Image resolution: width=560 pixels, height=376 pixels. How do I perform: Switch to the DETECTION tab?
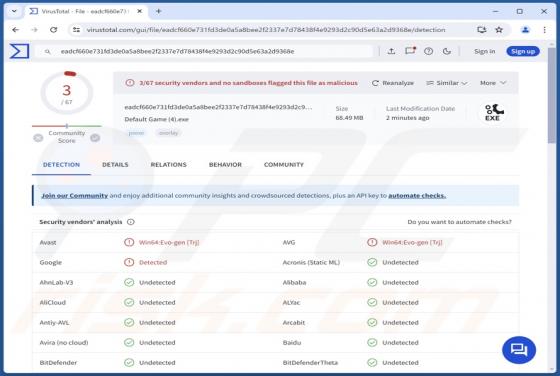coord(61,165)
